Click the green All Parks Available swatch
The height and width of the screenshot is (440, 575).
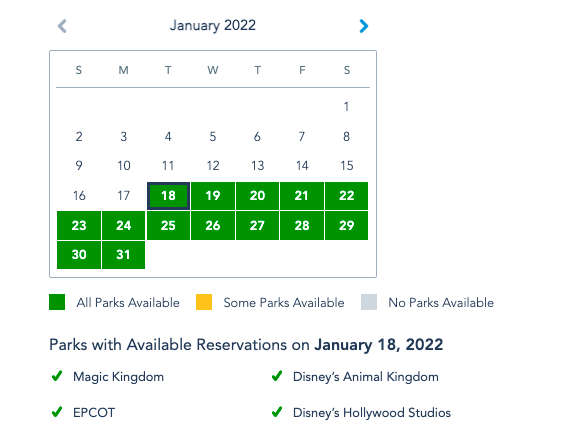[x=57, y=302]
